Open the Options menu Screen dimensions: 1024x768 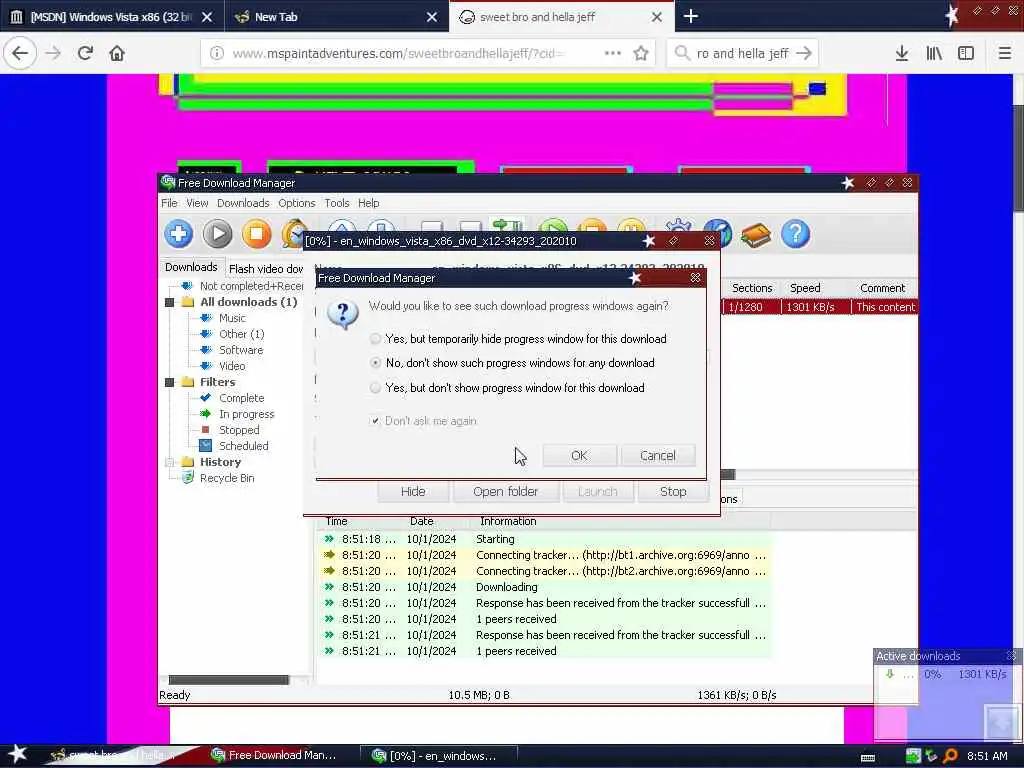[x=296, y=203]
